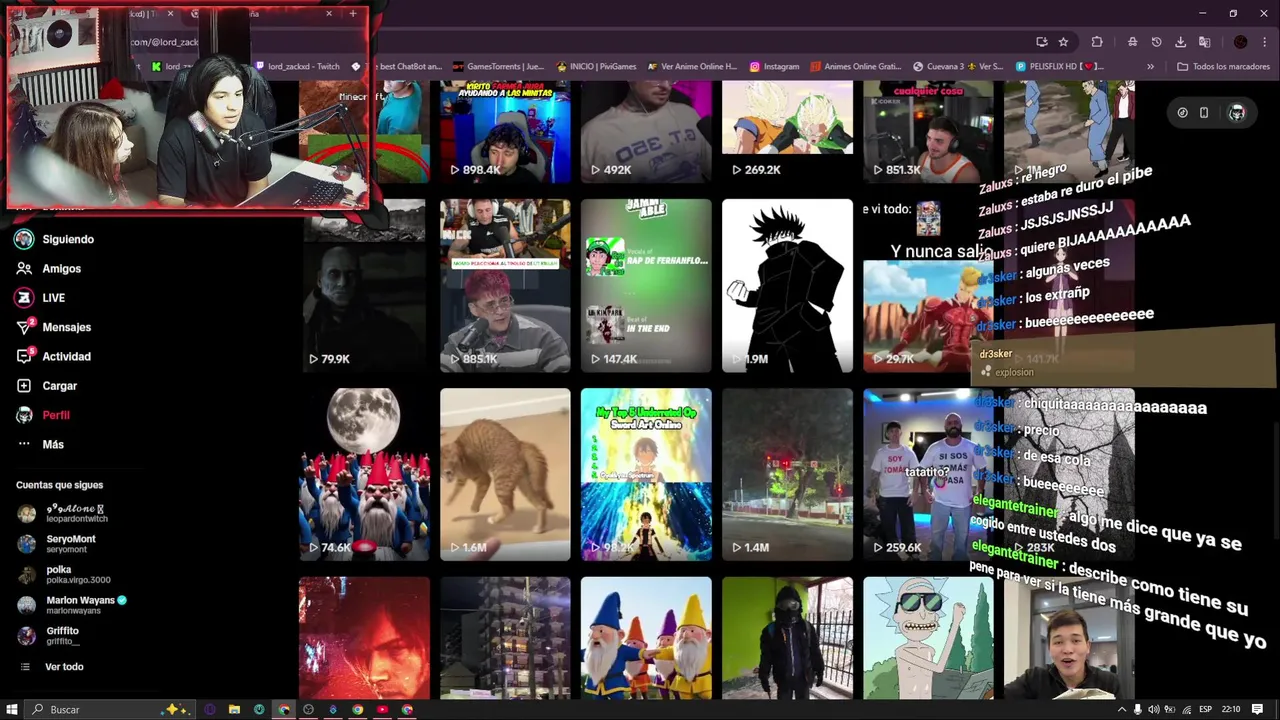Show more bookmarks chevron
This screenshot has height=720, width=1280.
click(1150, 66)
